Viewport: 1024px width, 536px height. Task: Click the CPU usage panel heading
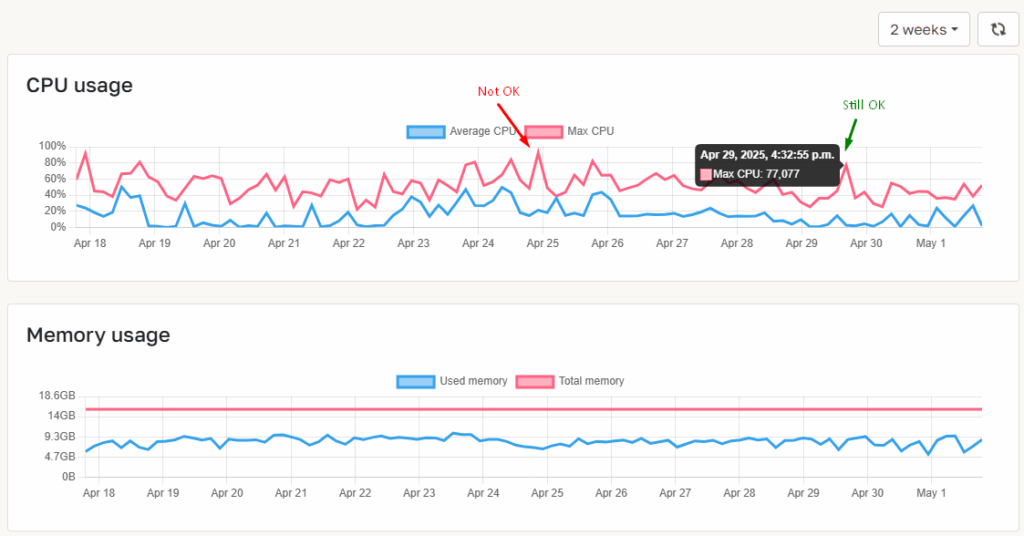(79, 85)
